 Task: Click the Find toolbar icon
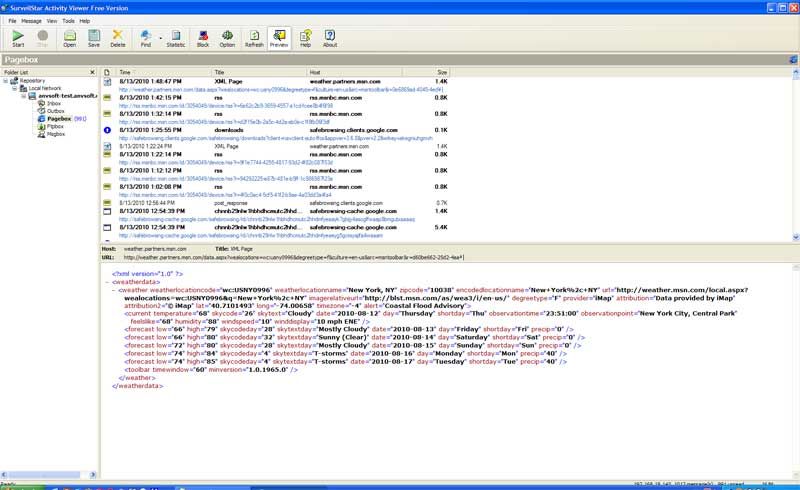pyautogui.click(x=146, y=38)
